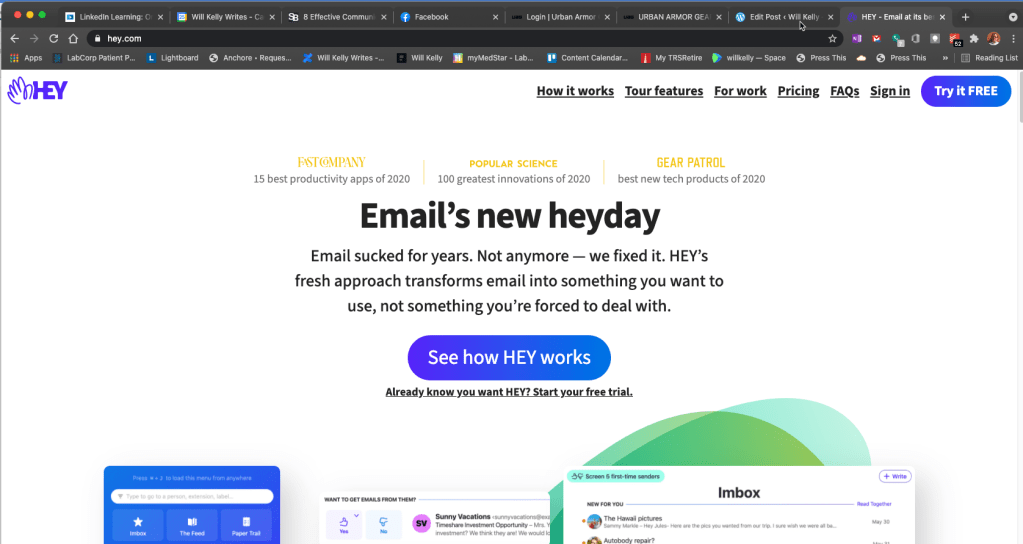
Task: Click the Imbox star tile
Action: [137, 525]
